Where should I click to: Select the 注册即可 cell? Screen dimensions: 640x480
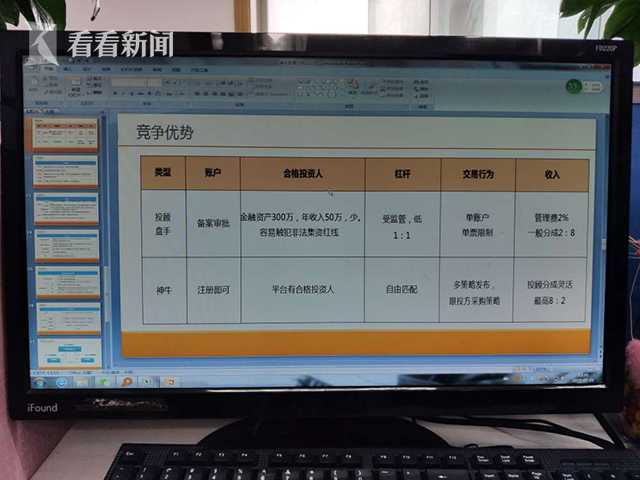pyautogui.click(x=214, y=290)
